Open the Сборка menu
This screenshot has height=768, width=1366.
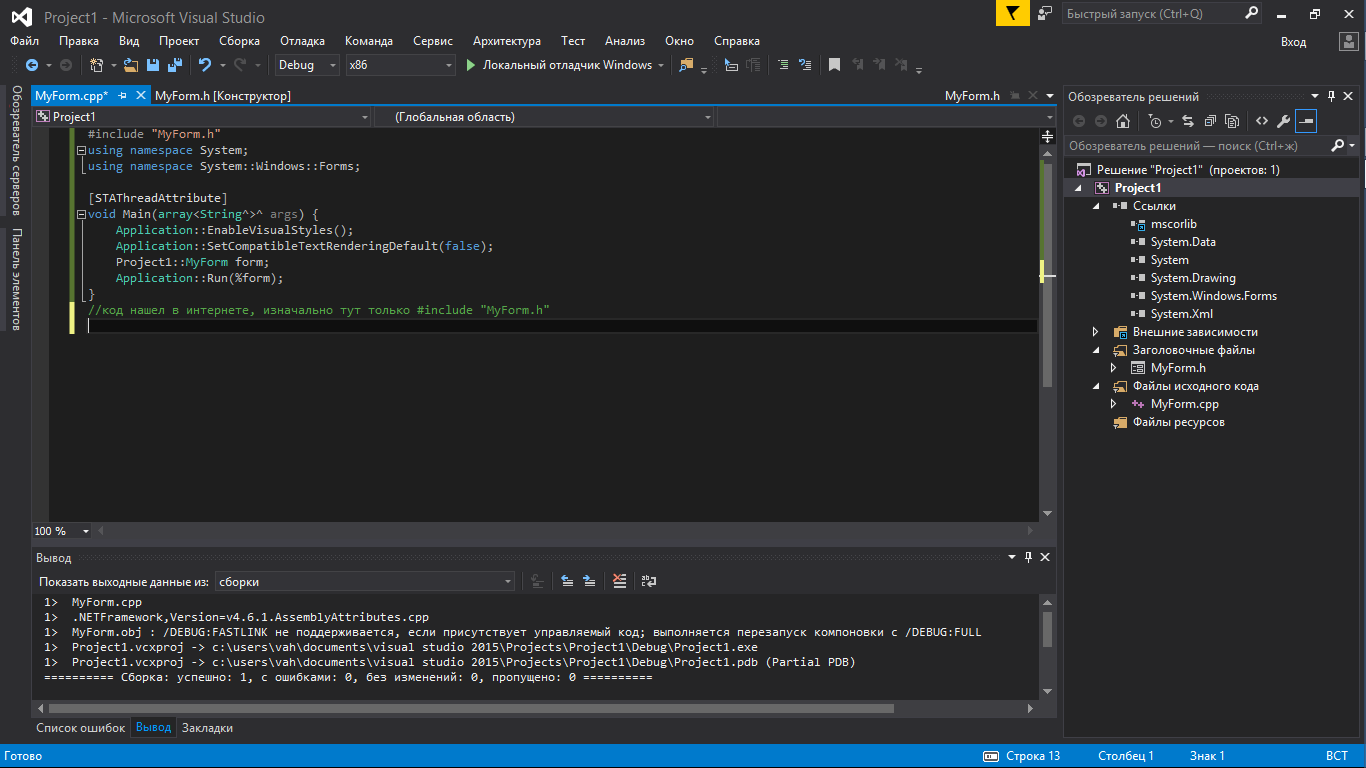(239, 41)
